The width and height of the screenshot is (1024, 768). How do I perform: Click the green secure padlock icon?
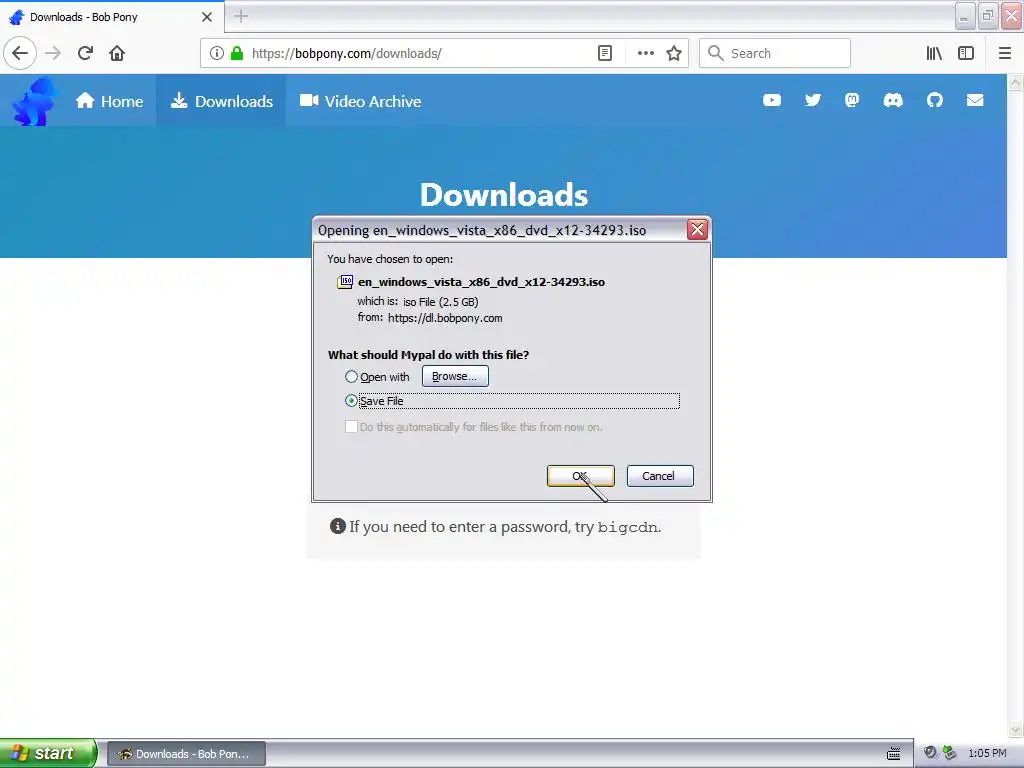[237, 53]
